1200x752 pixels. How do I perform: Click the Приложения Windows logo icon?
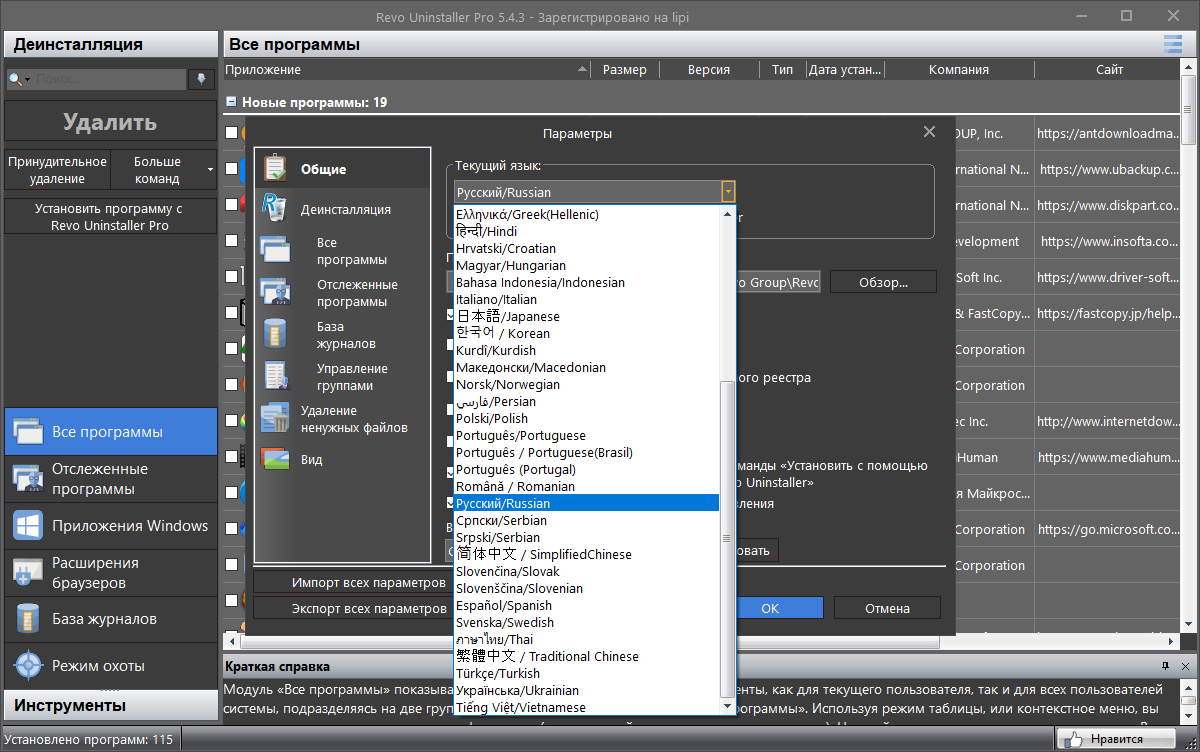tap(26, 526)
